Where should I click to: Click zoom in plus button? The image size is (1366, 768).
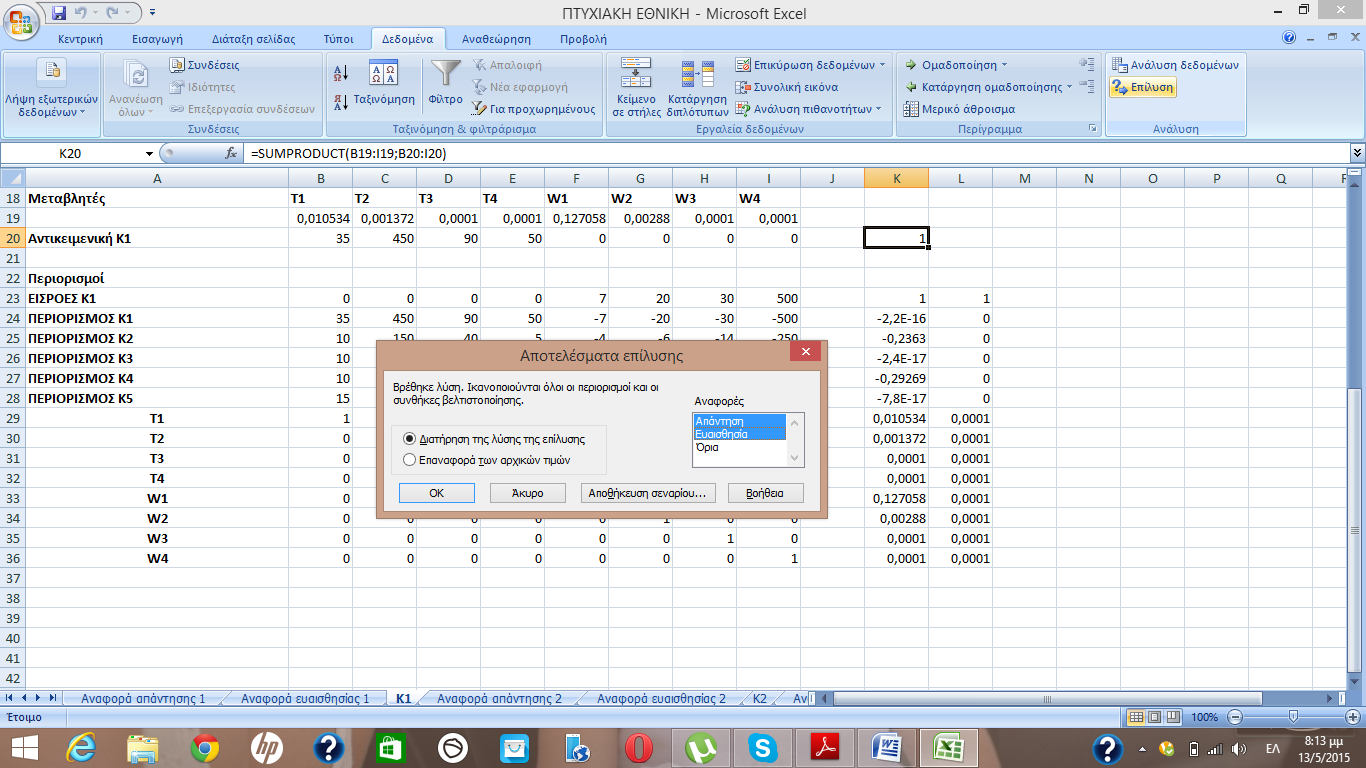coord(1354,717)
